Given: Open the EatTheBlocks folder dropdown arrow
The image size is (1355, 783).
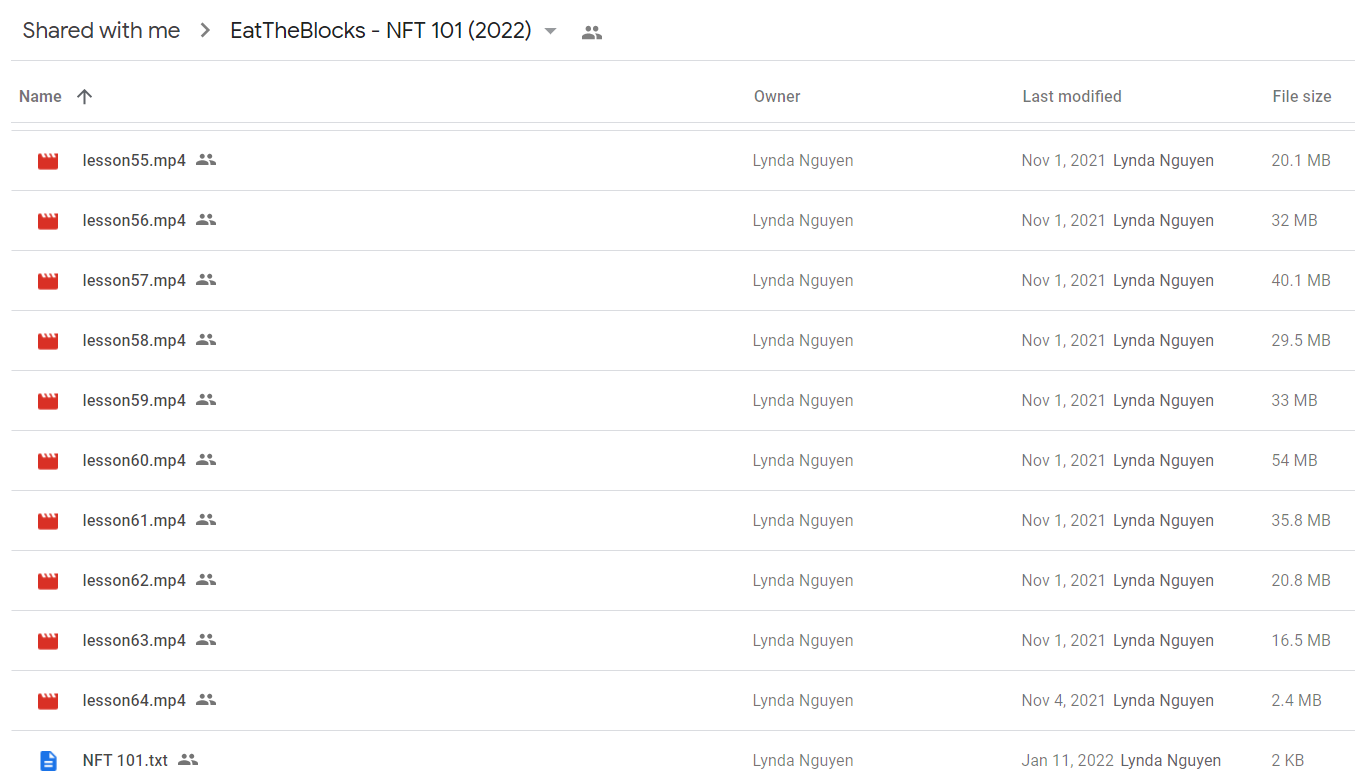Looking at the screenshot, I should [550, 31].
